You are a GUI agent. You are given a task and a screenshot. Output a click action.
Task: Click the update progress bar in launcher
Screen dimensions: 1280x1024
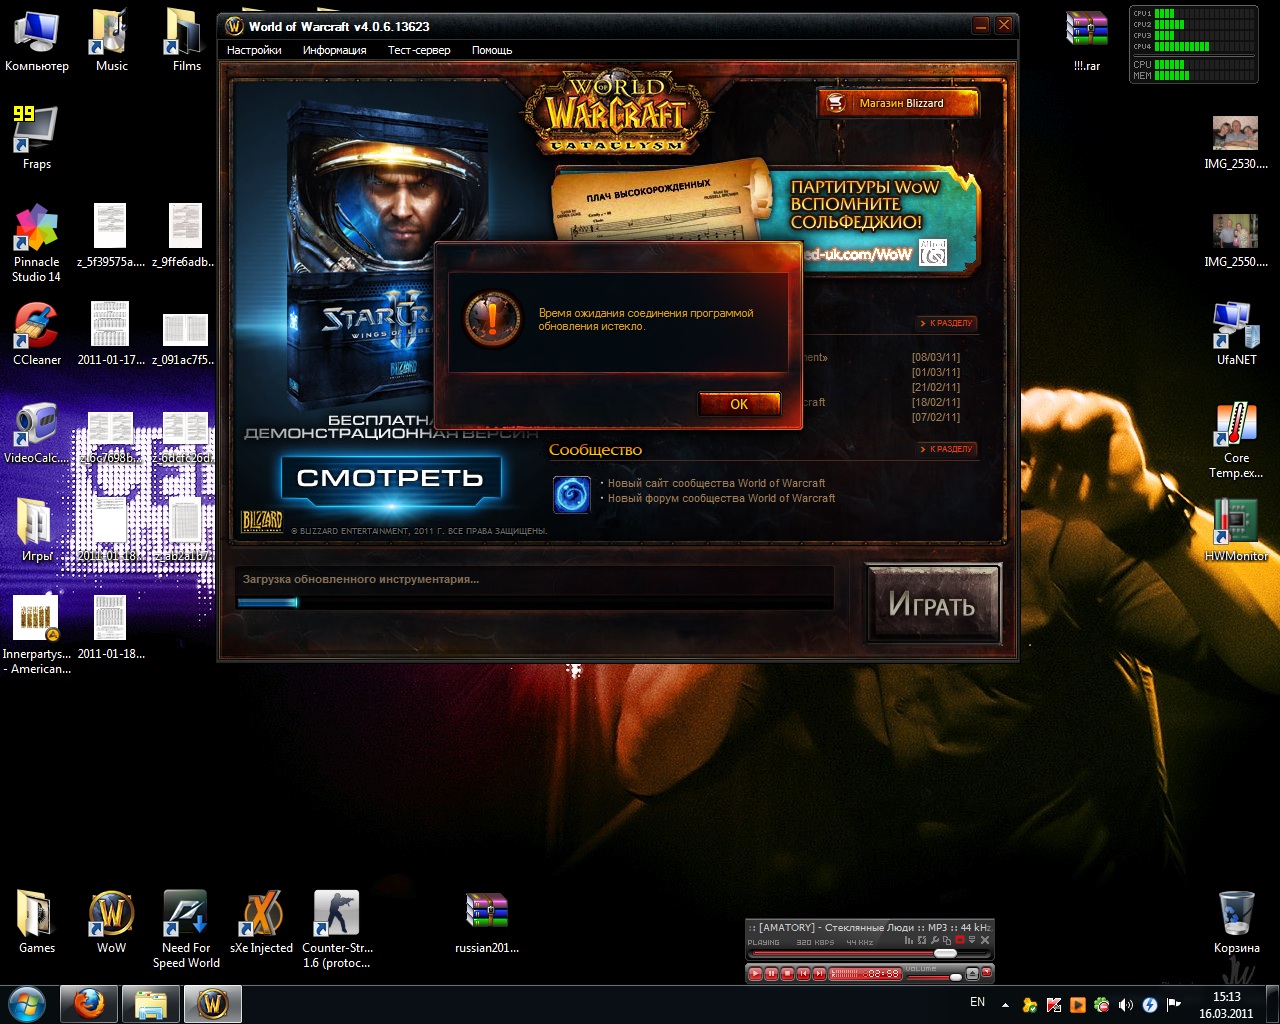click(534, 602)
